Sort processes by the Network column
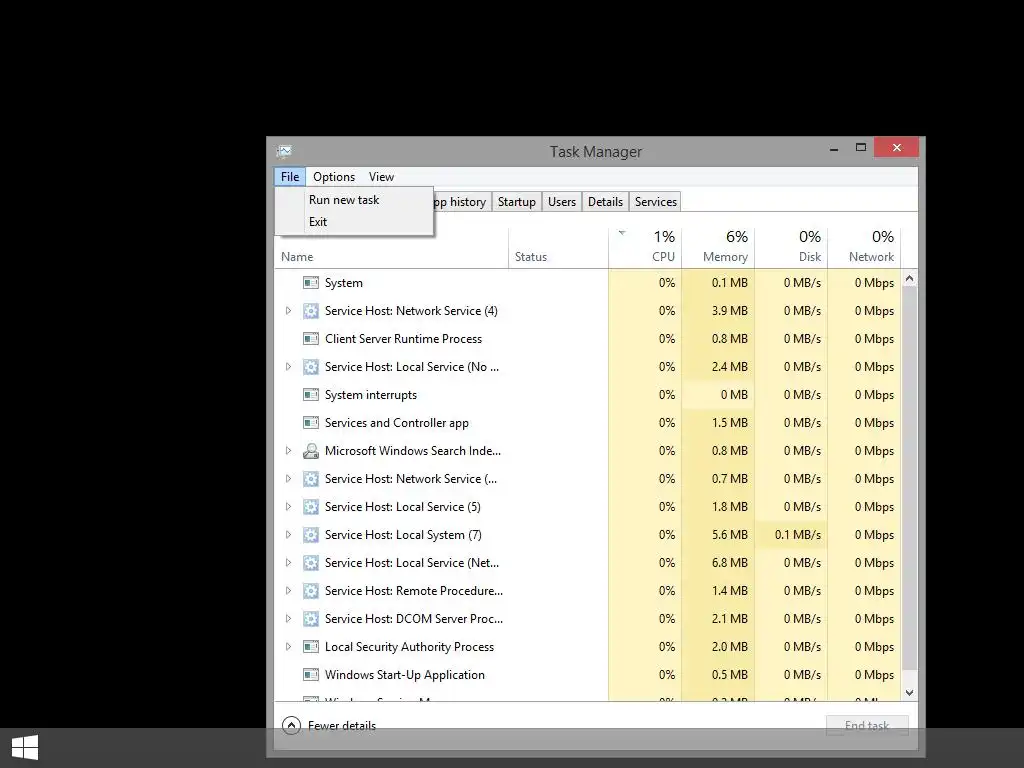Image resolution: width=1024 pixels, height=768 pixels. 864,248
